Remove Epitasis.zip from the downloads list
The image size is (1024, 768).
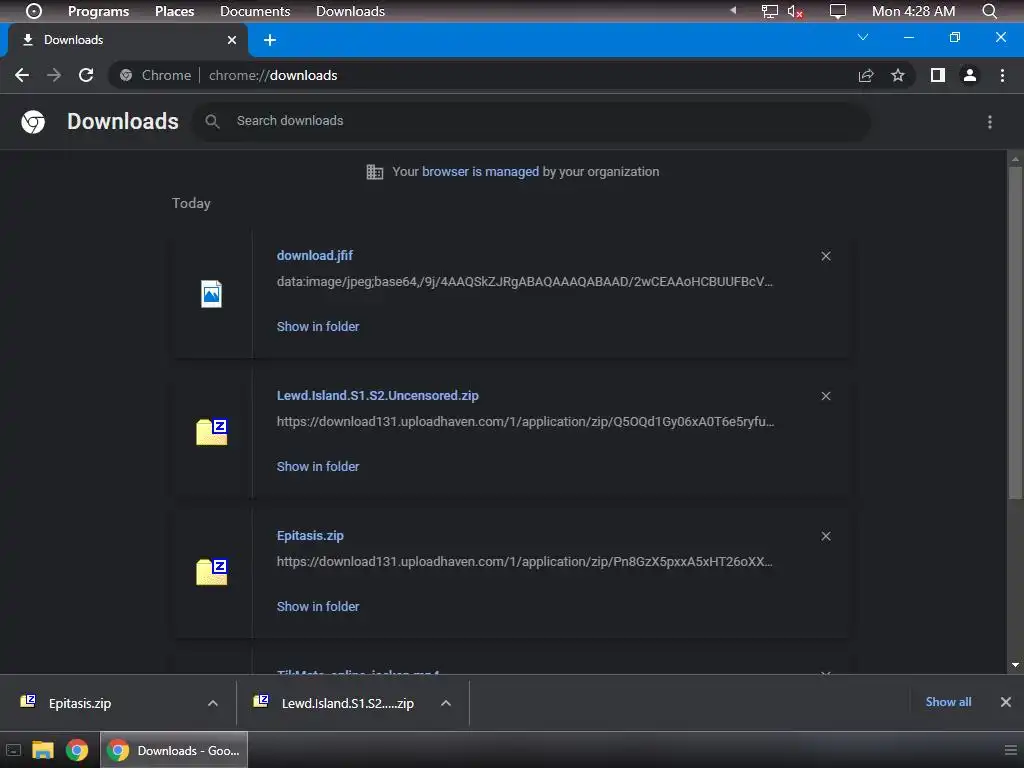pyautogui.click(x=826, y=536)
